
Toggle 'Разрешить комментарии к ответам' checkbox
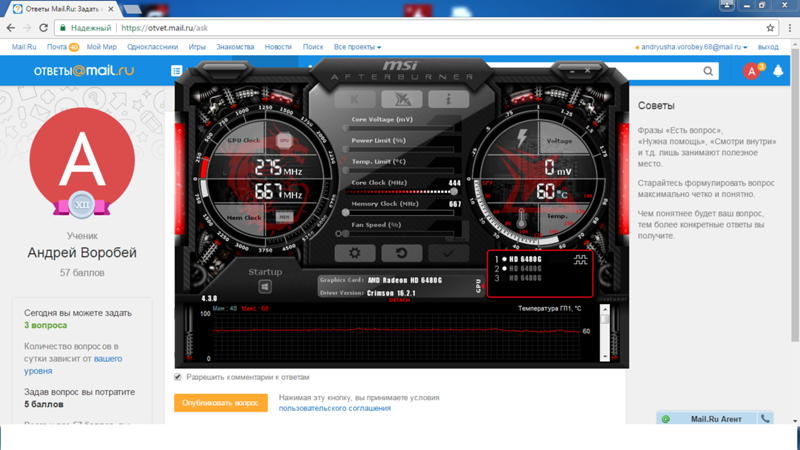point(178,377)
